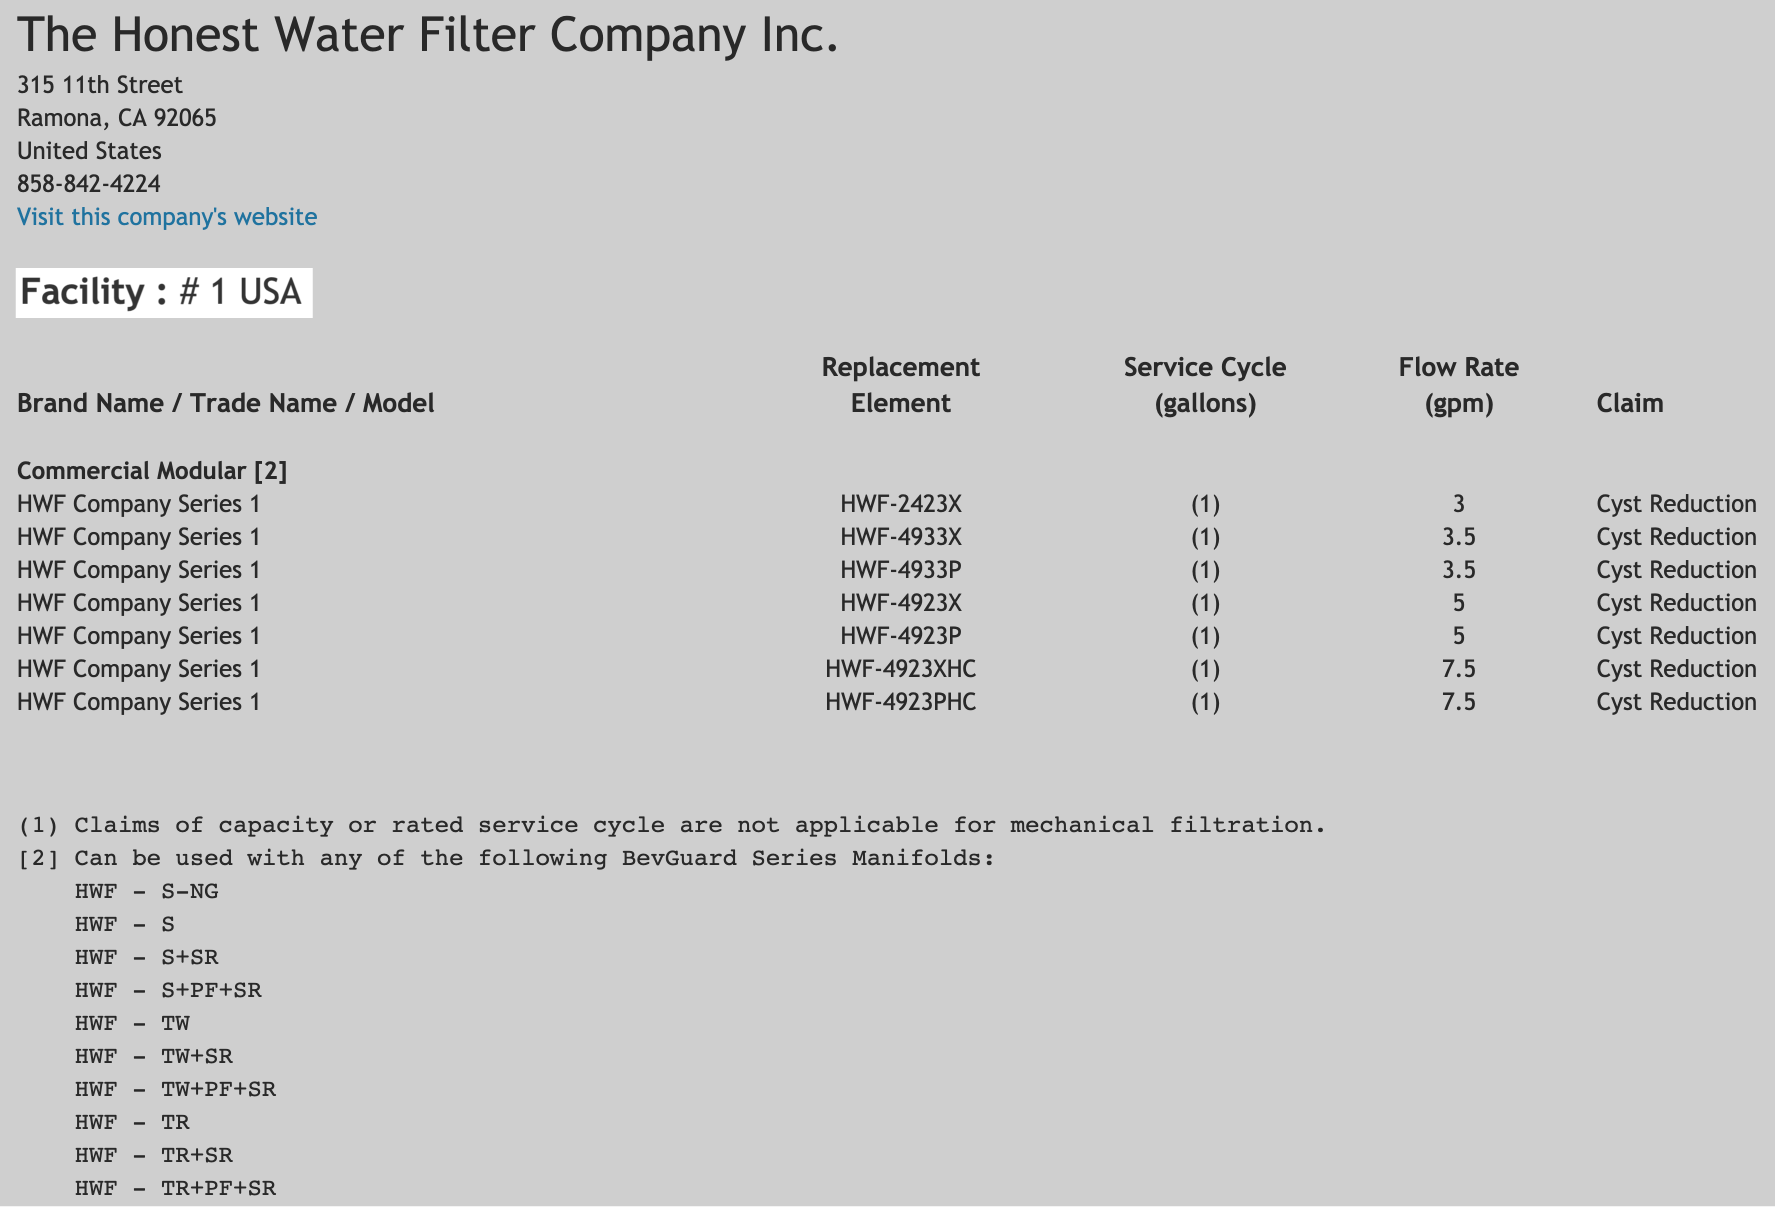The height and width of the screenshot is (1214, 1775).
Task: Click manifold entry HWF – S+PF+SR
Action: pos(168,990)
